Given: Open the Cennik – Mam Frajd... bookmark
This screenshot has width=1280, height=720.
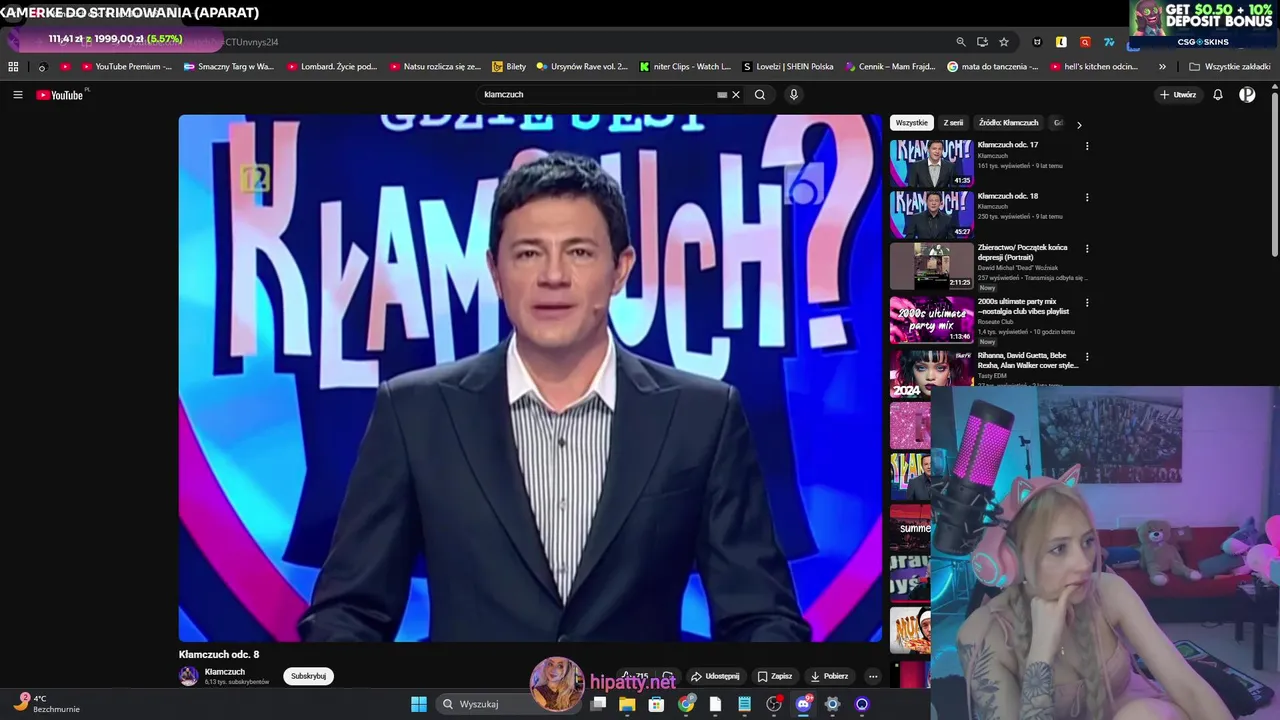Looking at the screenshot, I should 890,67.
